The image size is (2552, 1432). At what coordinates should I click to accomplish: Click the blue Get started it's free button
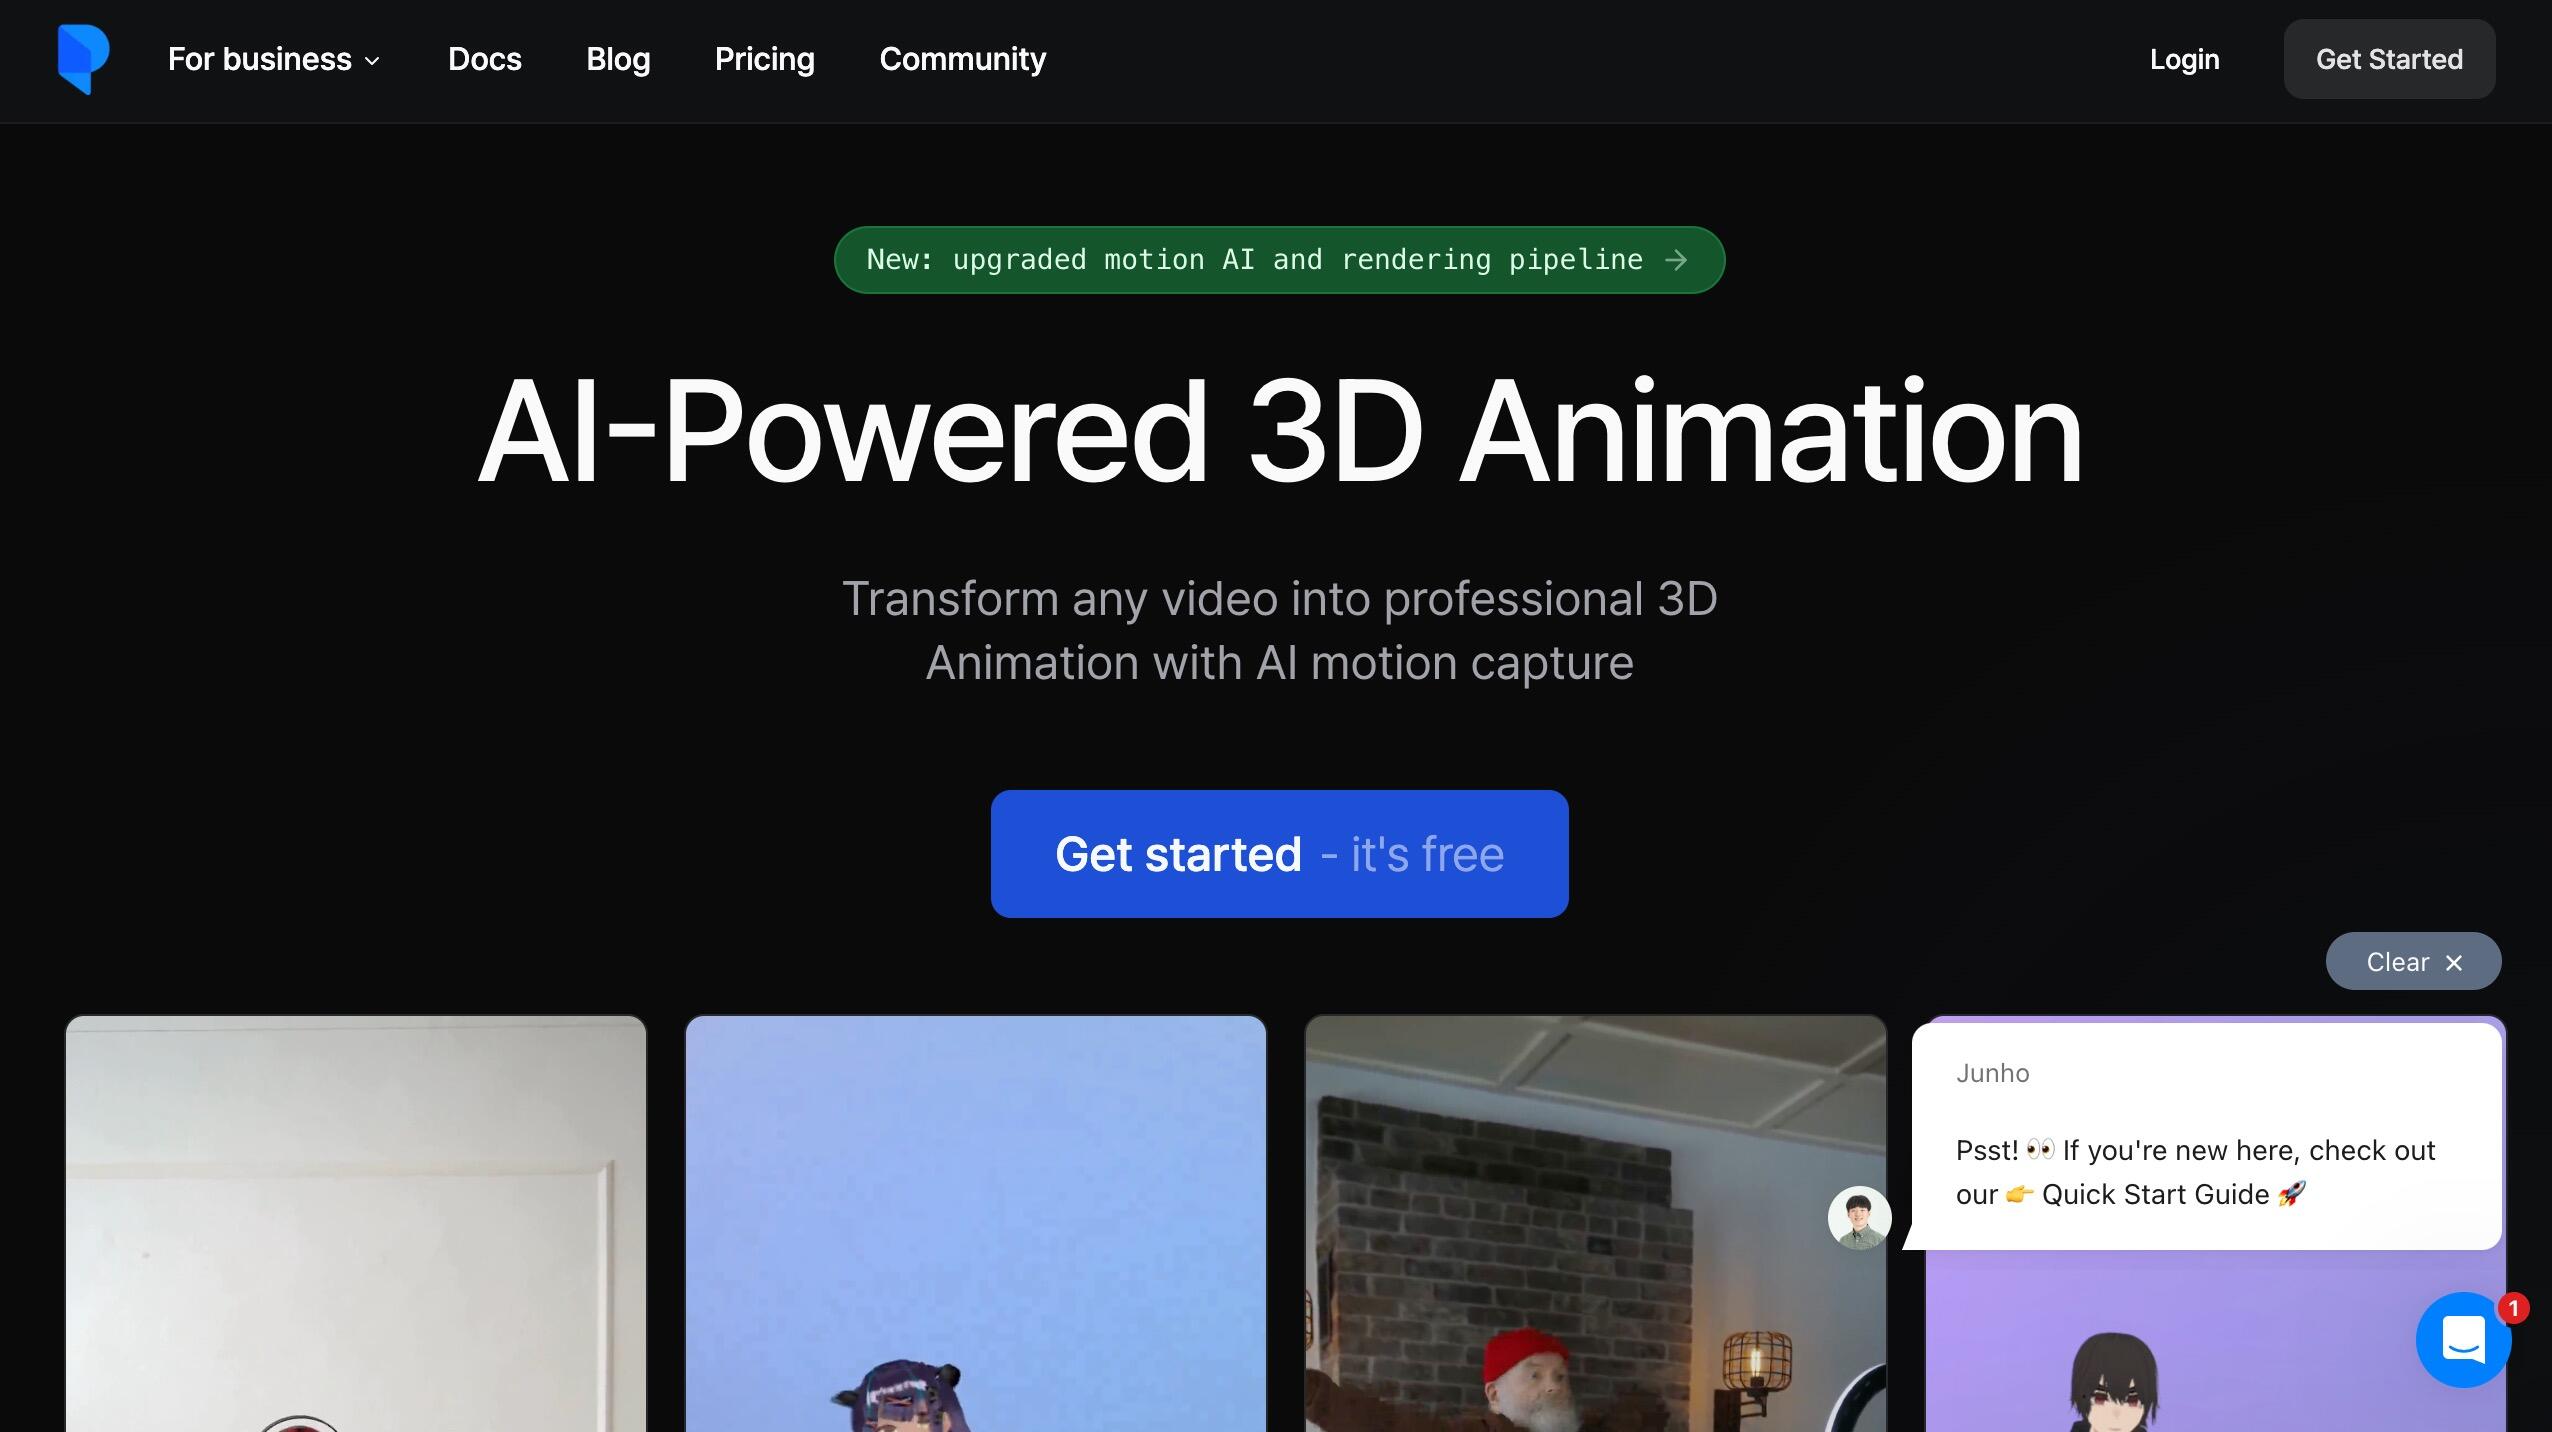coord(1279,854)
